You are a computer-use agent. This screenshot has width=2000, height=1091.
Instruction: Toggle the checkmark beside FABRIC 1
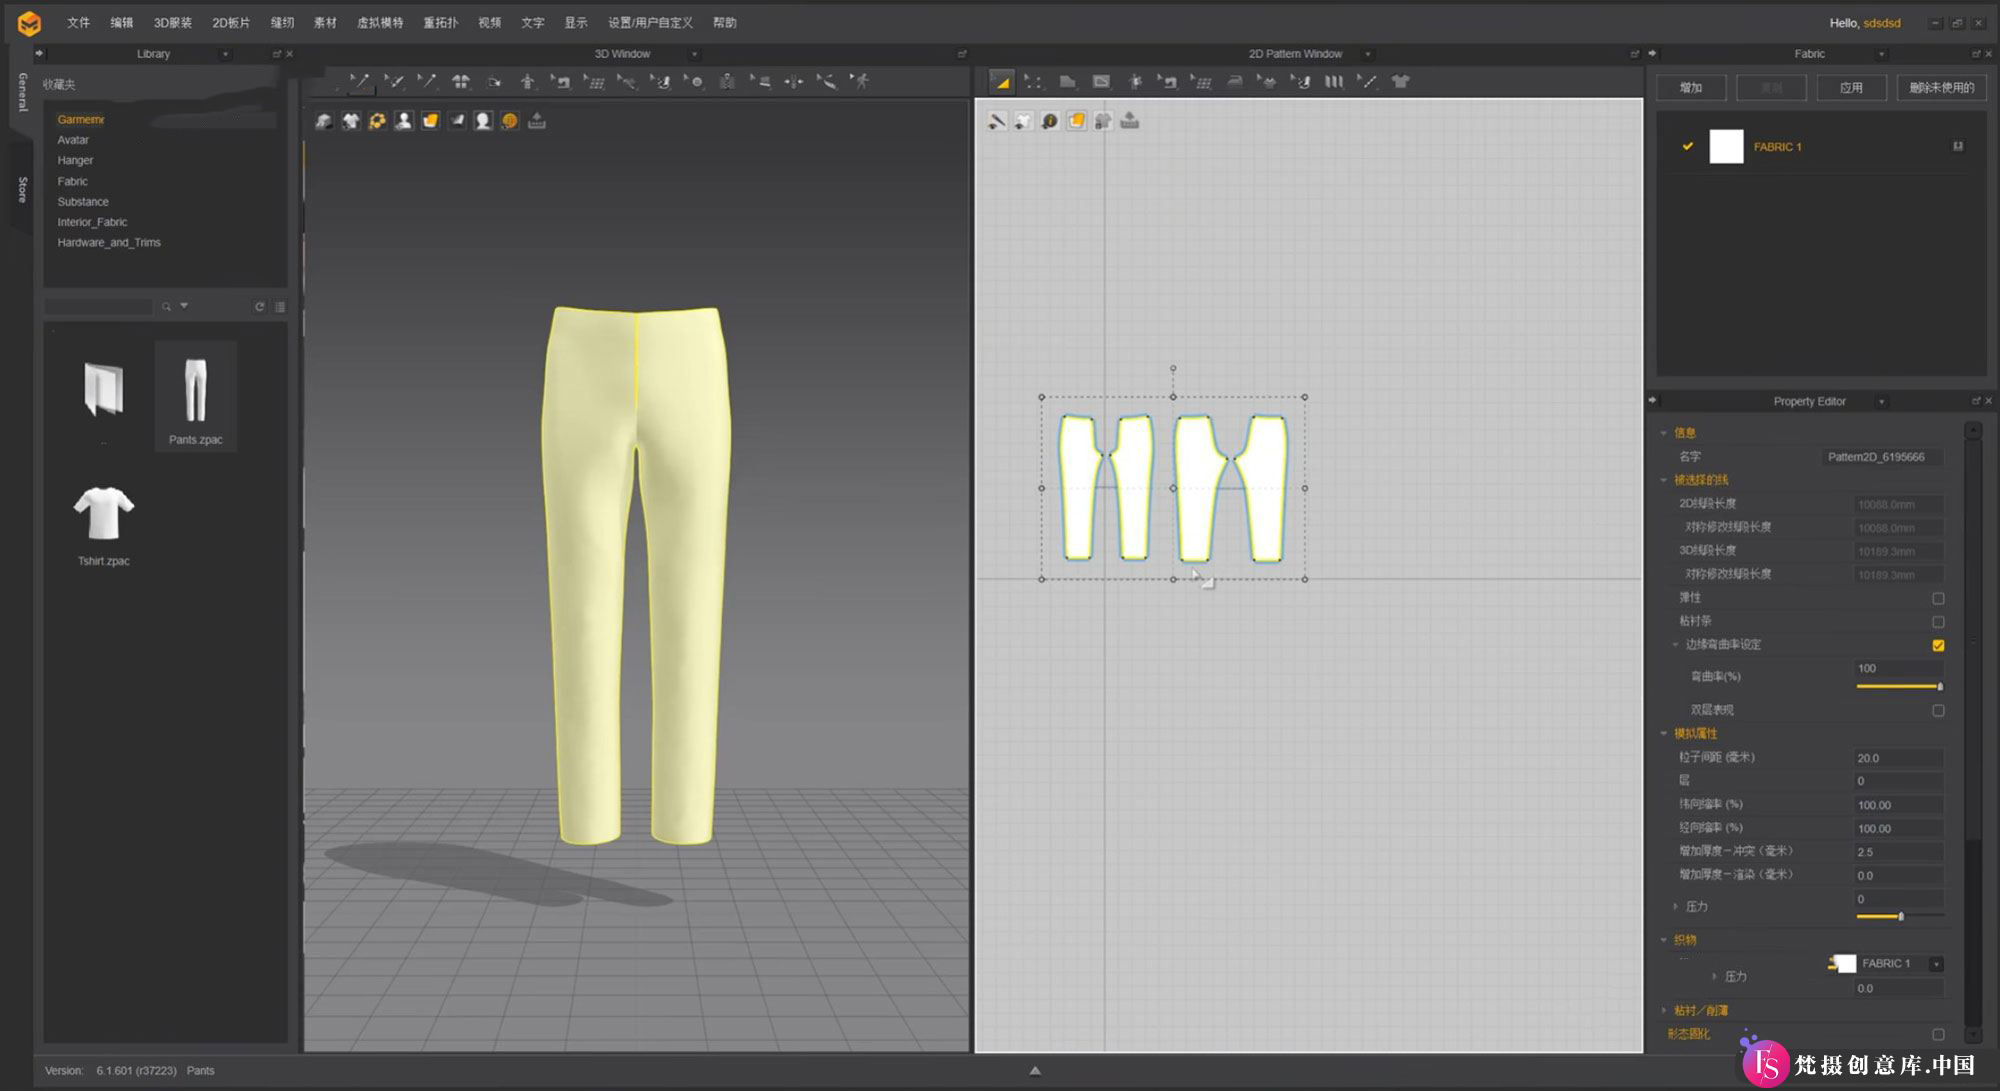(1688, 146)
